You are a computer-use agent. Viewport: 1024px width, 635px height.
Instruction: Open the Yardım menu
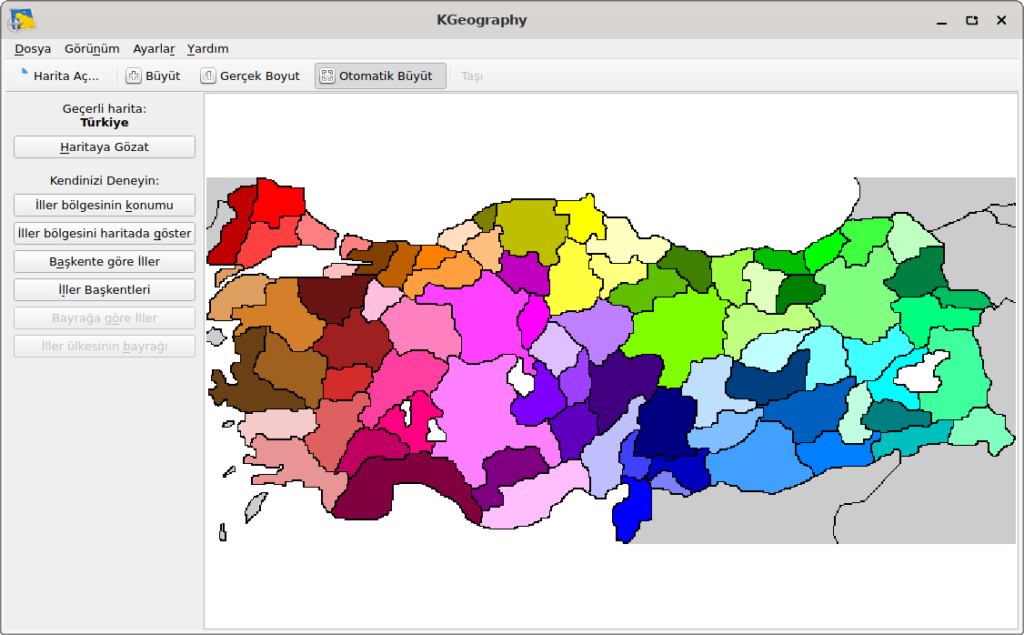point(208,49)
